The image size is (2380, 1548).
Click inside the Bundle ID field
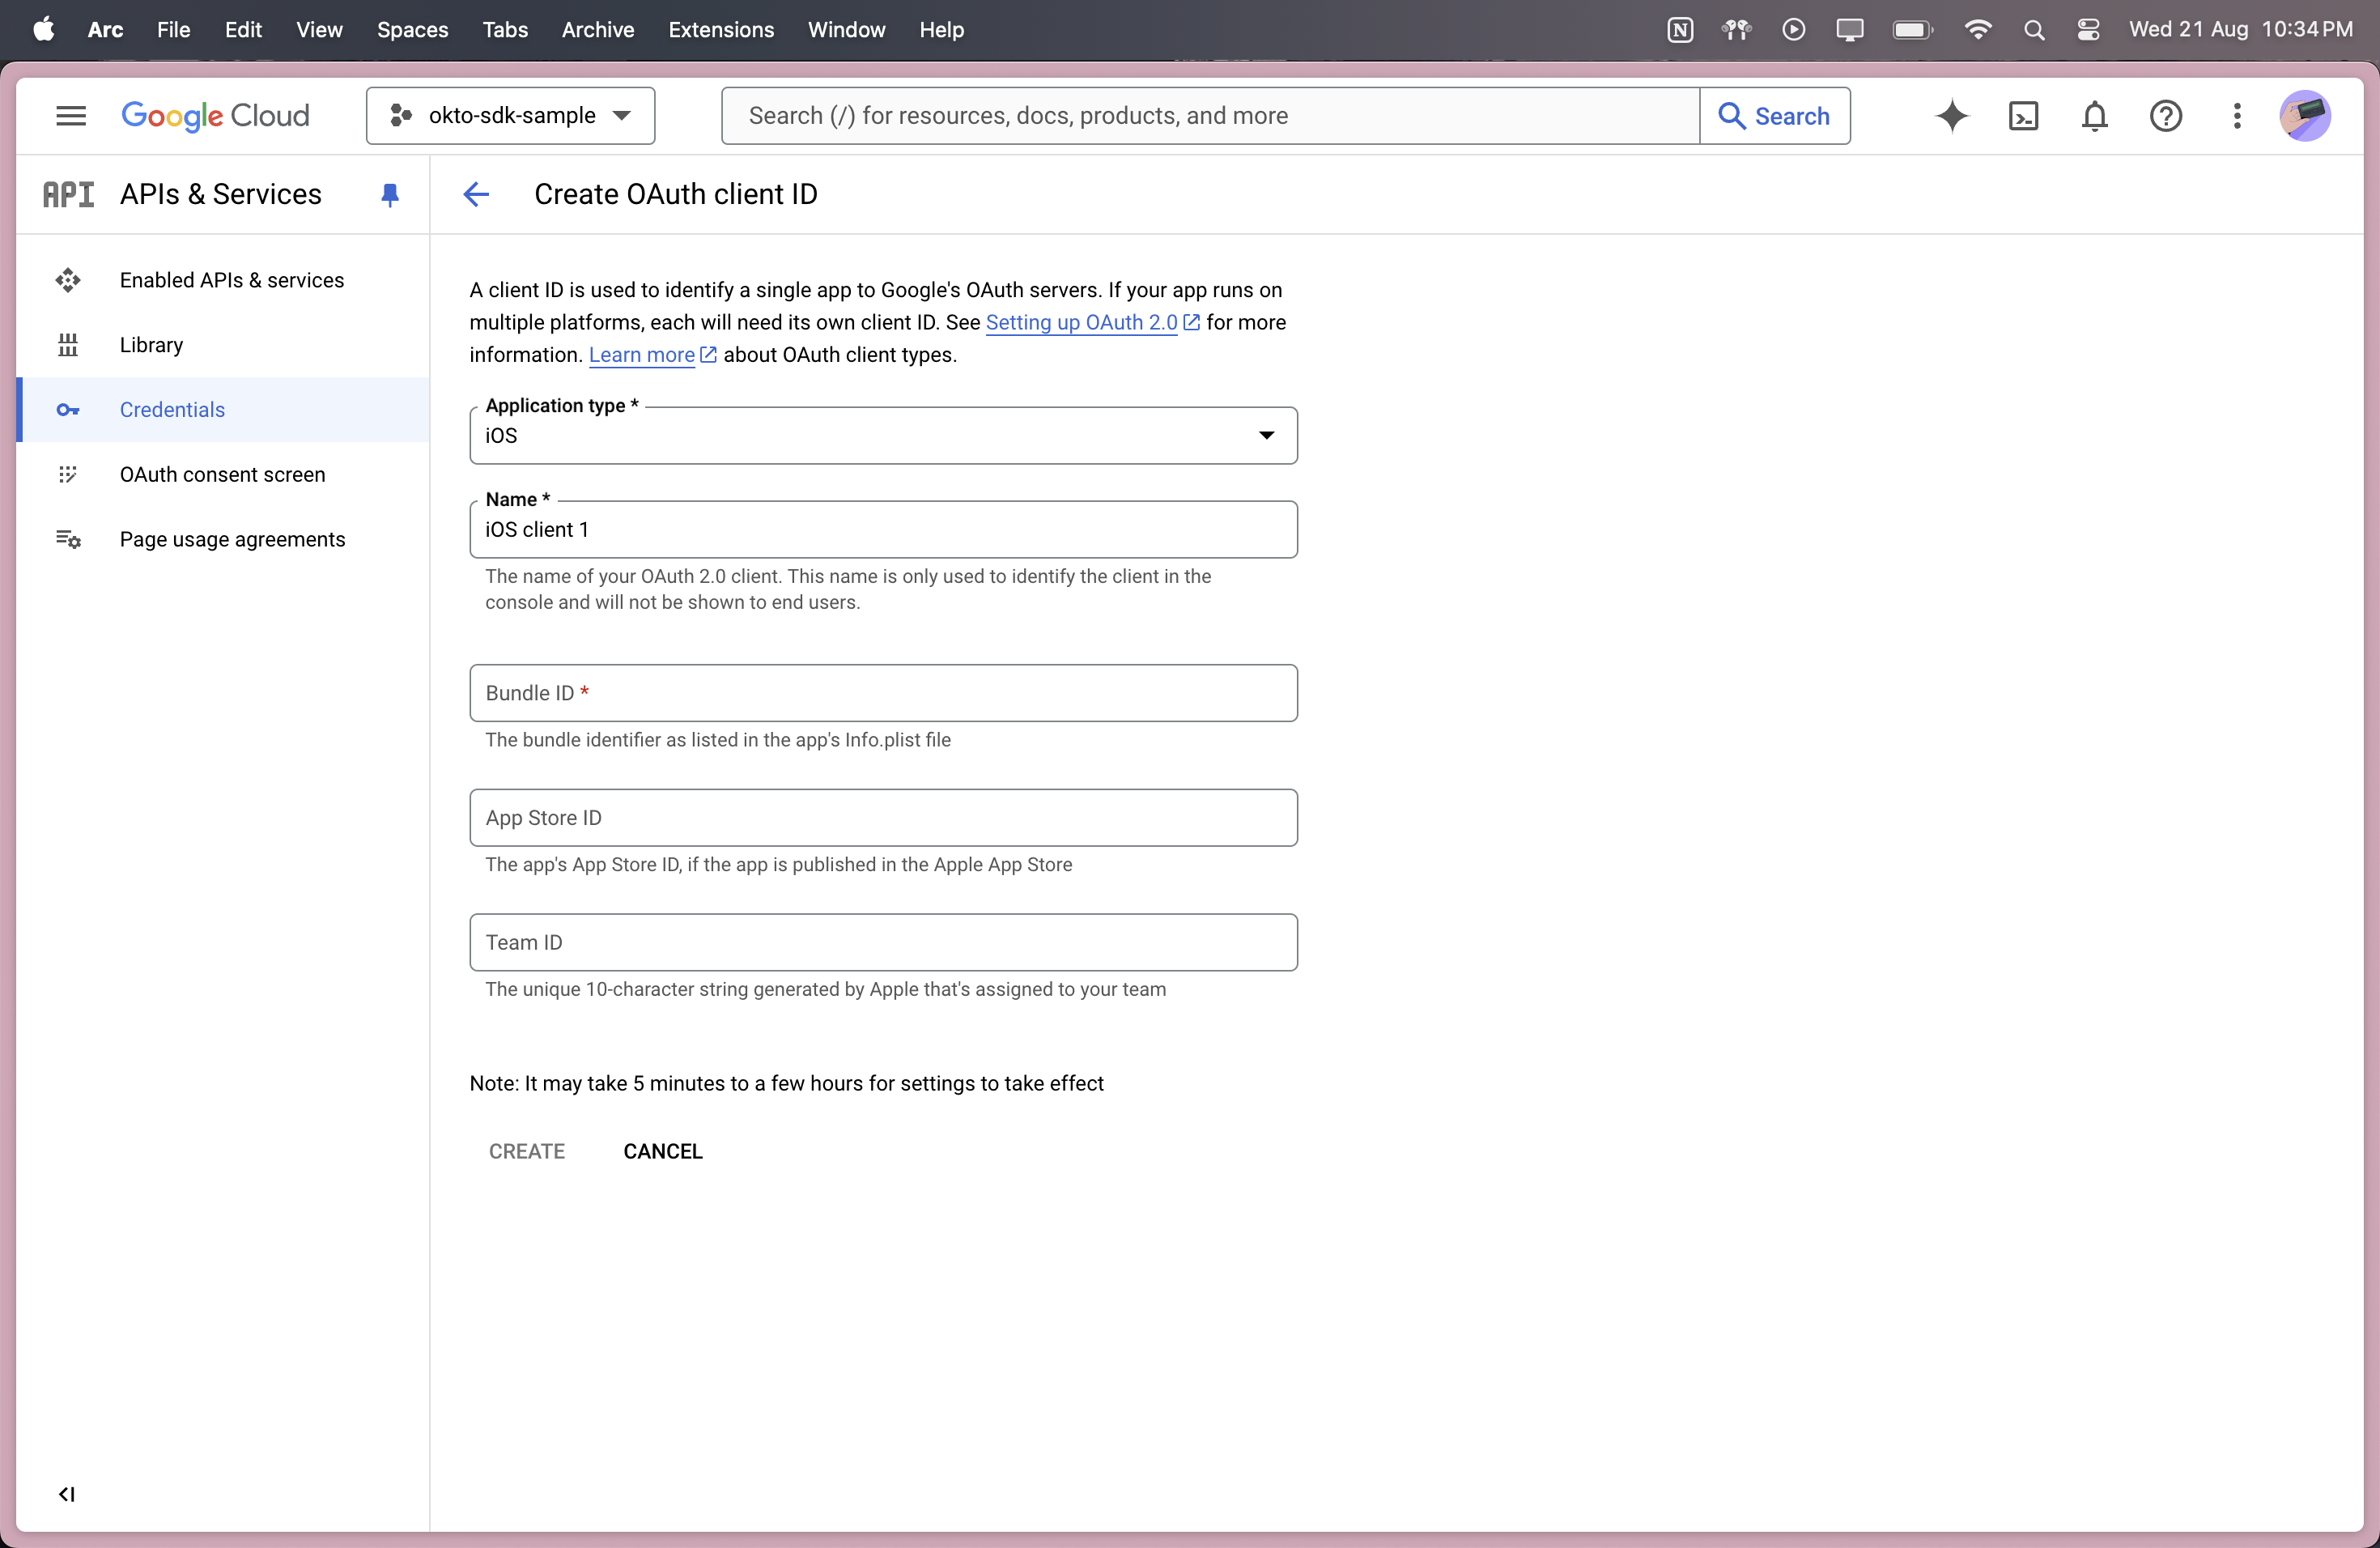point(883,692)
